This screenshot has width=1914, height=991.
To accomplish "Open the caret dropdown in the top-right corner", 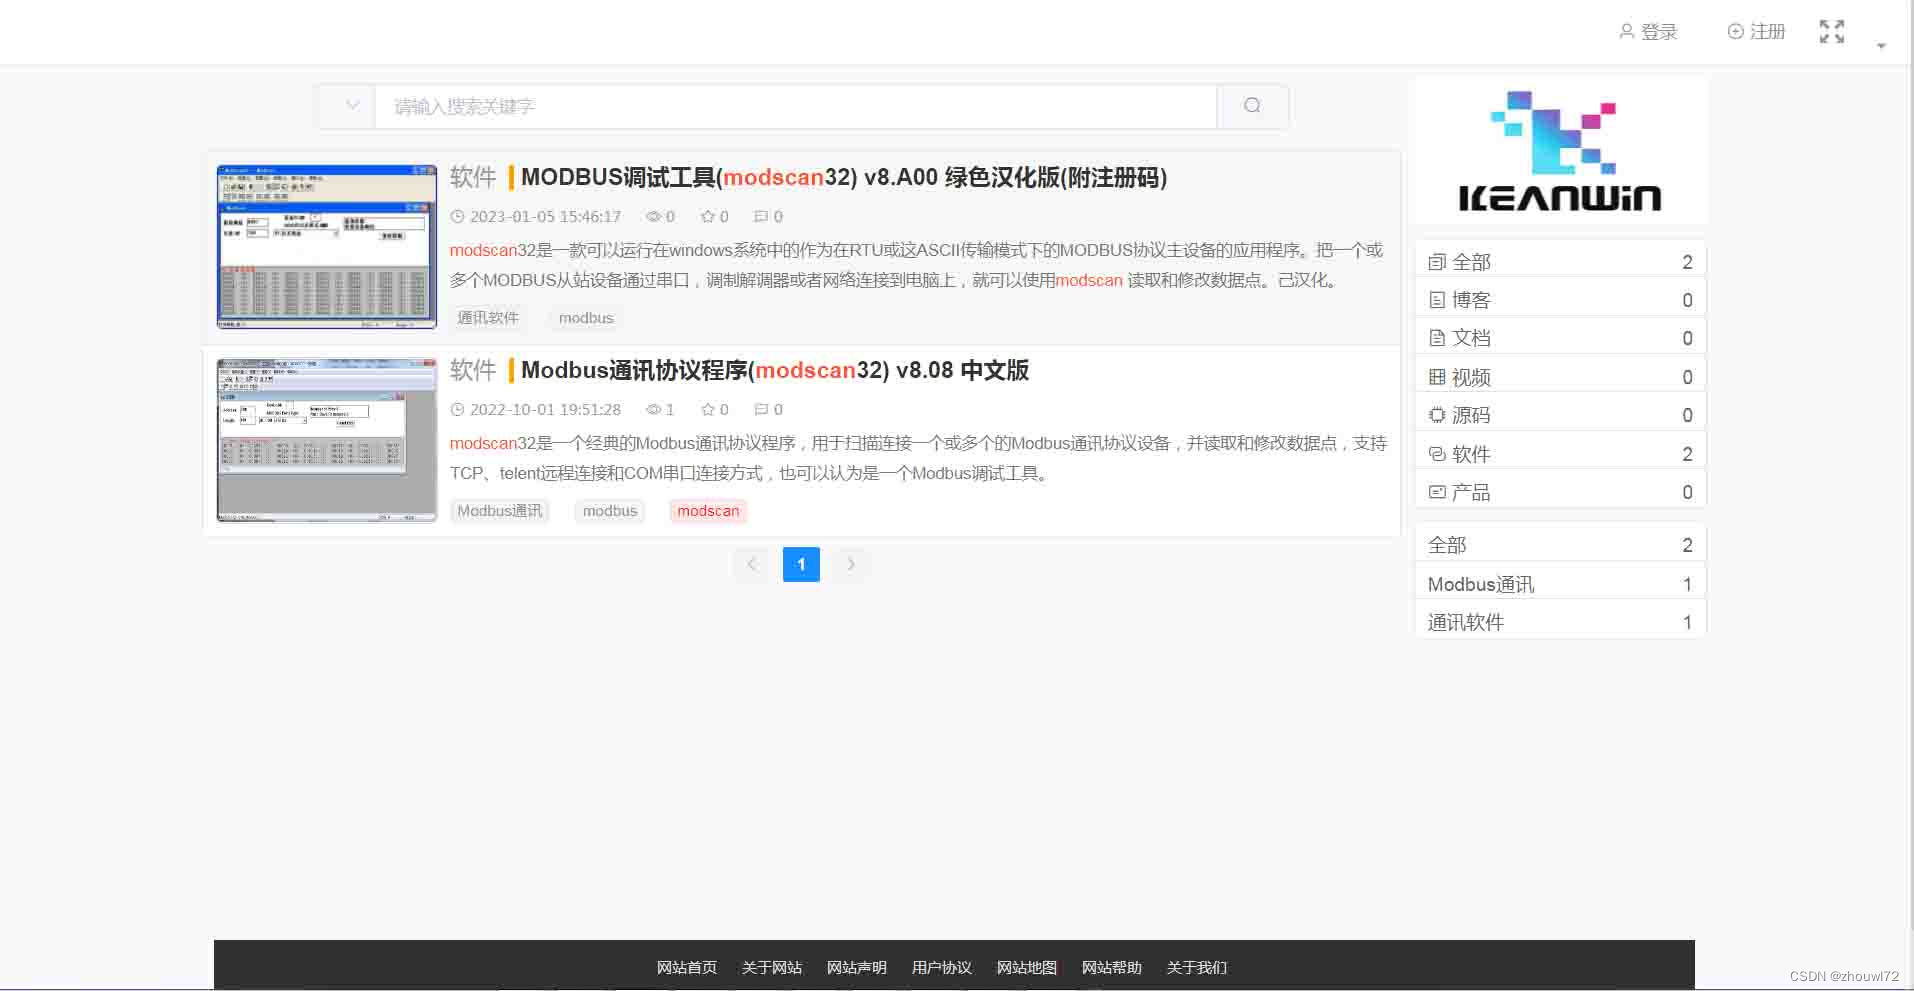I will pyautogui.click(x=1881, y=44).
